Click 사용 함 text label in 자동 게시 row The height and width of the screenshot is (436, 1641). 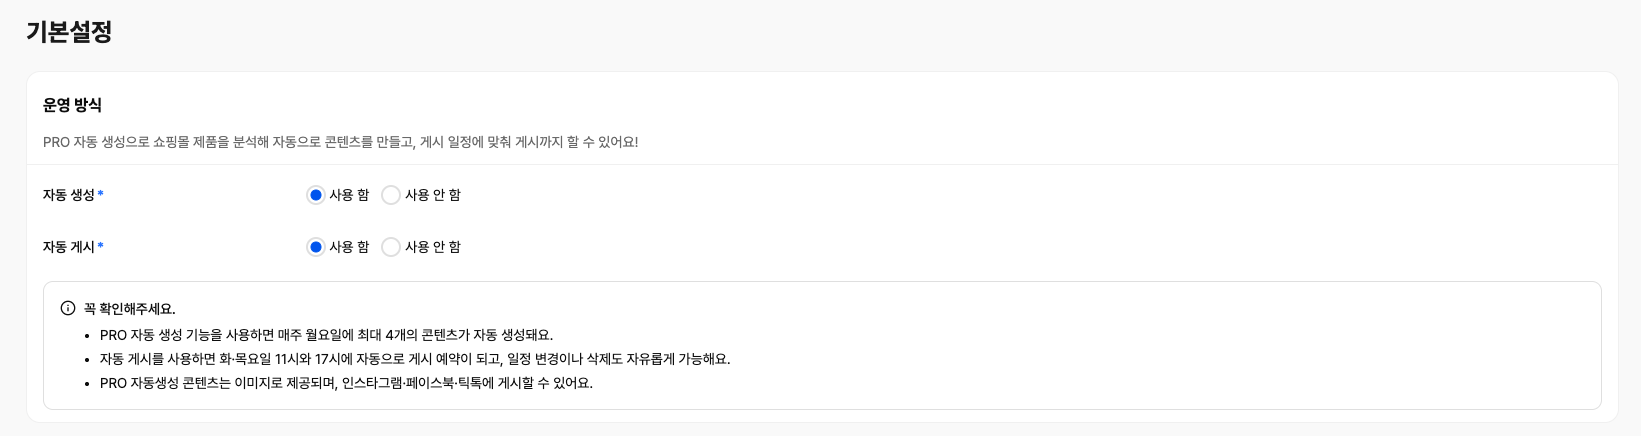point(349,247)
